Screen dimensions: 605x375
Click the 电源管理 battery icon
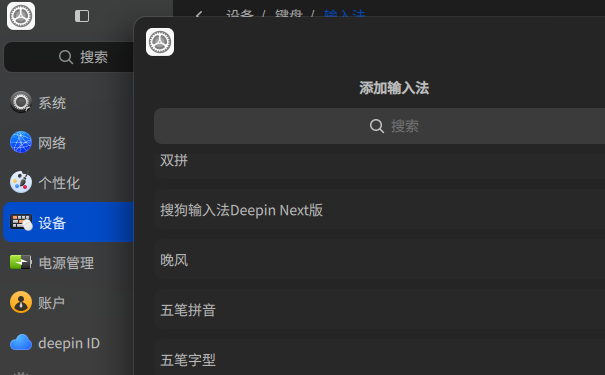coord(21,262)
